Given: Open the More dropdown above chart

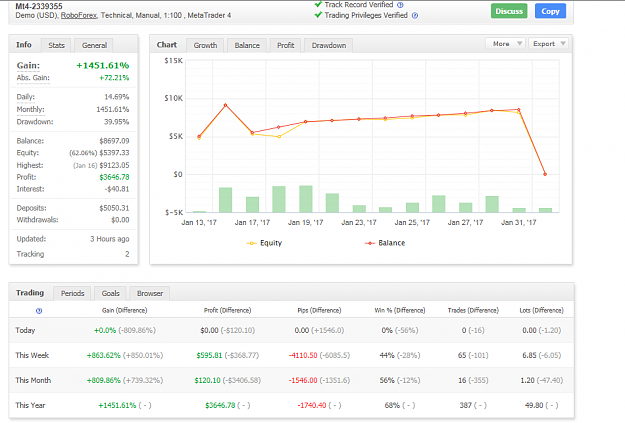Looking at the screenshot, I should (506, 43).
